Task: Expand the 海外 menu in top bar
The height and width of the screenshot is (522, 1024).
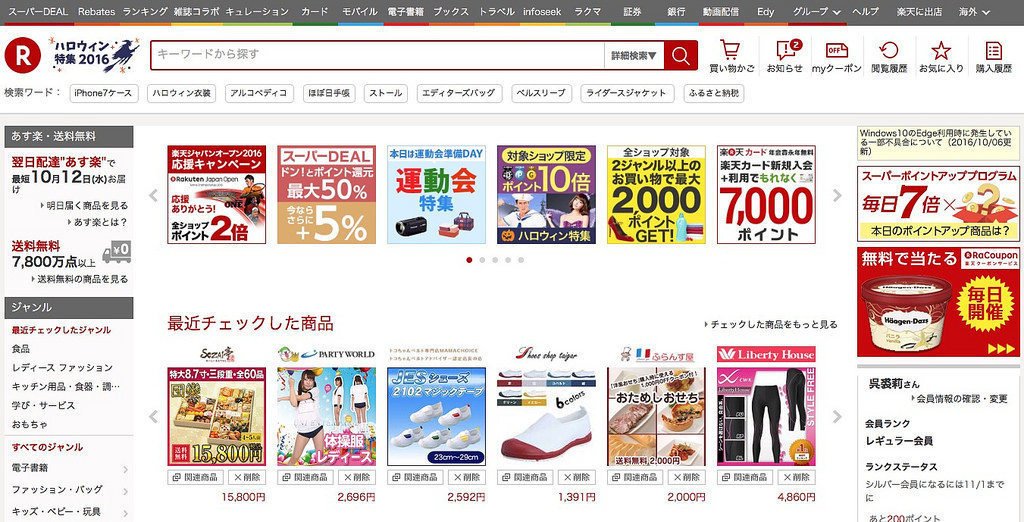Action: (x=974, y=12)
